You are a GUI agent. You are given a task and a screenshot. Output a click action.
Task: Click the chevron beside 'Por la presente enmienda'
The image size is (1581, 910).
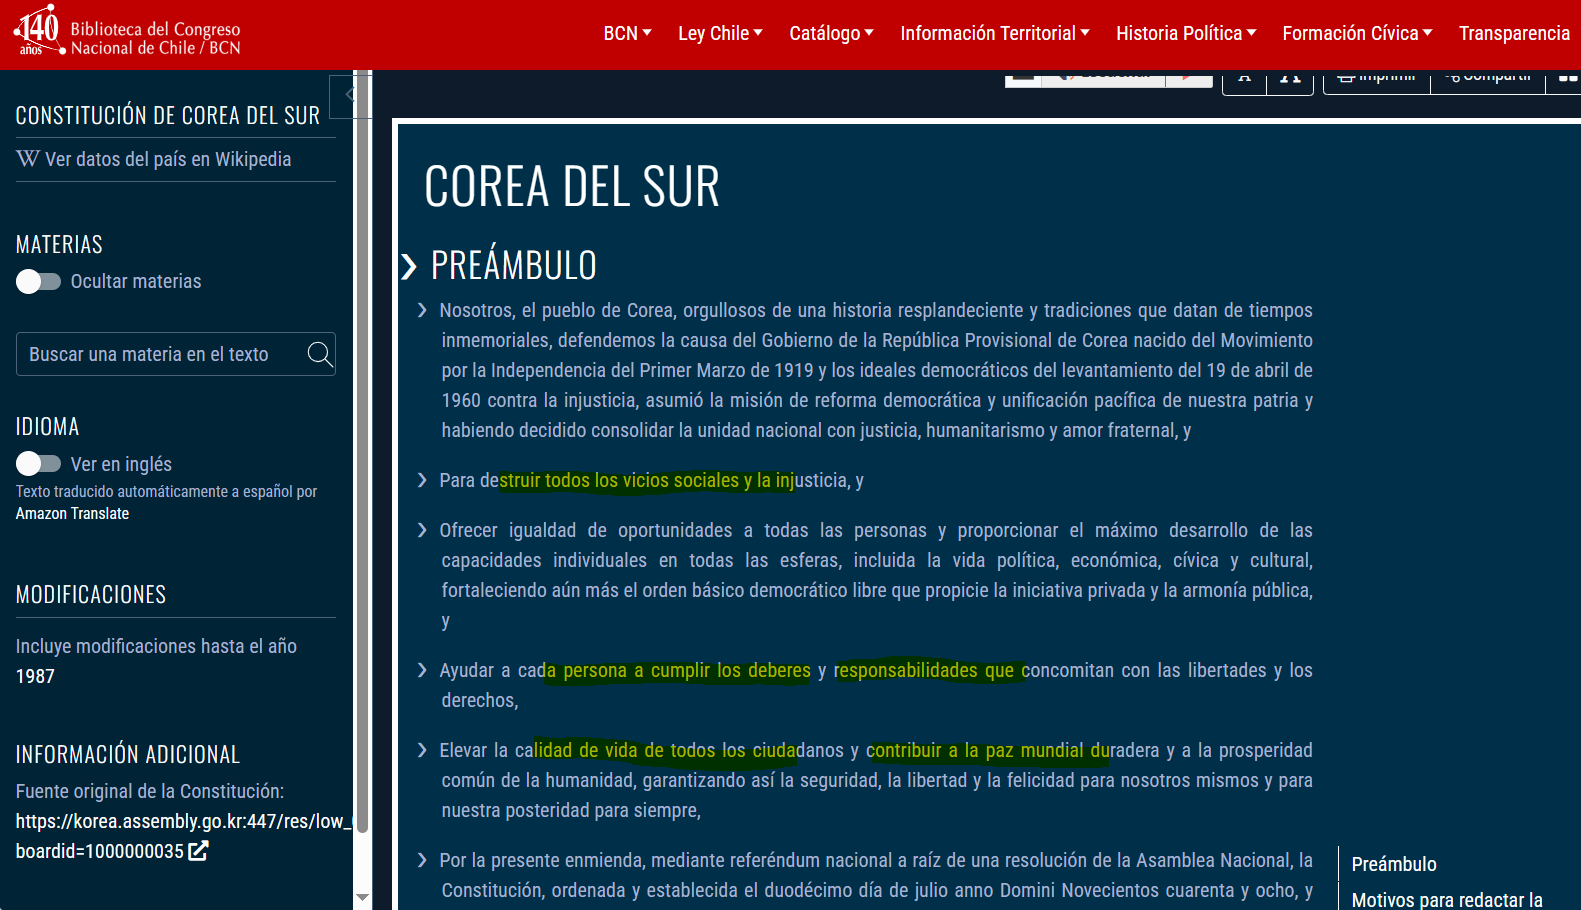tap(423, 861)
